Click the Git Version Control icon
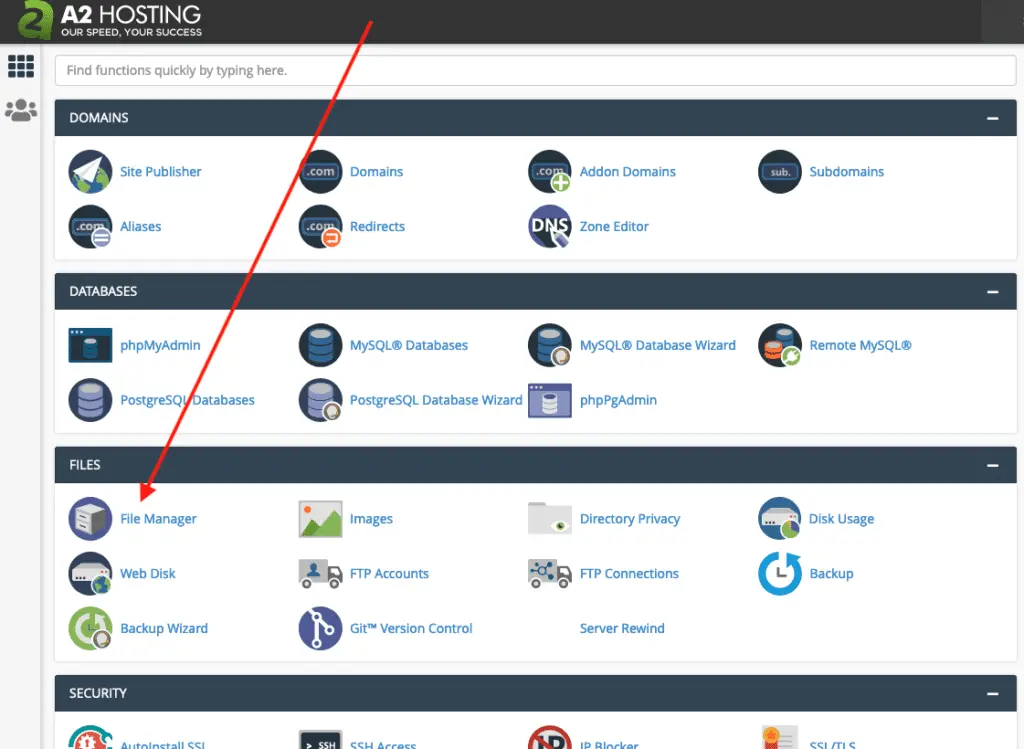 click(x=320, y=628)
